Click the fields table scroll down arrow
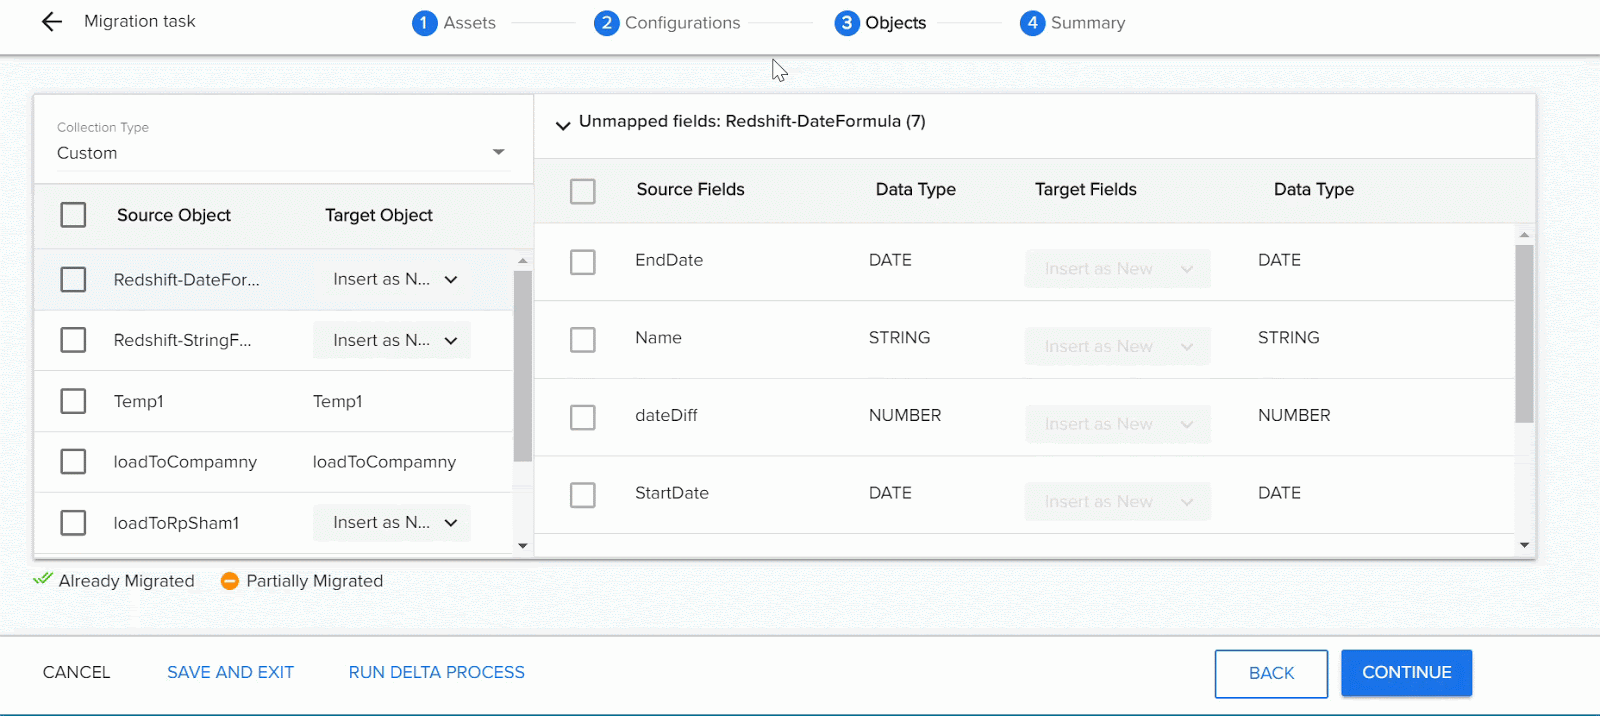Viewport: 1600px width, 716px height. pyautogui.click(x=1524, y=545)
